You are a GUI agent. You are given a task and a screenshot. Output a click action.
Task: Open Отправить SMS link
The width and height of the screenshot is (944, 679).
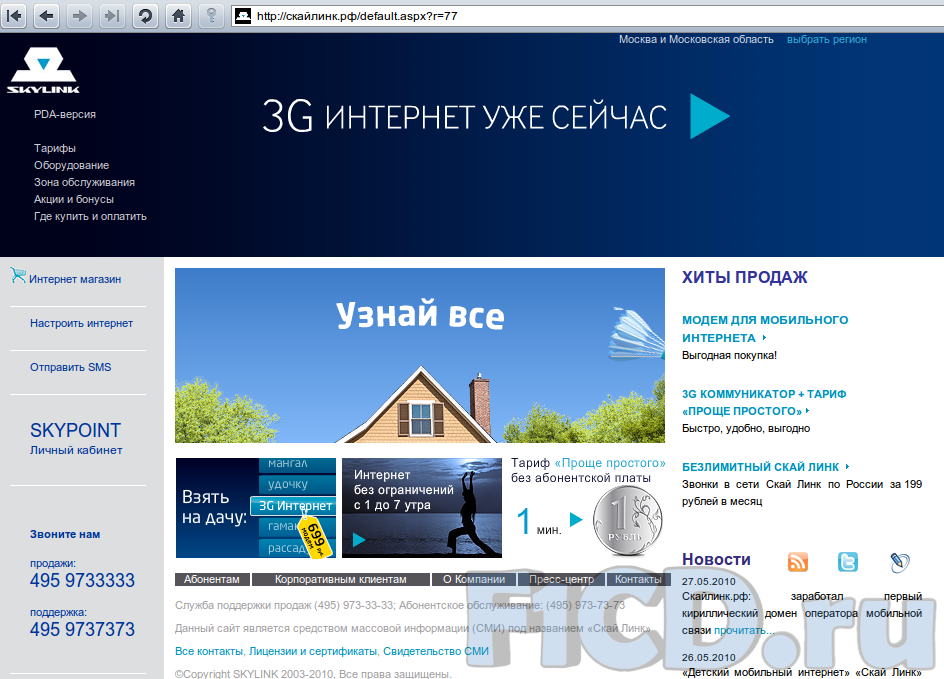coord(70,367)
